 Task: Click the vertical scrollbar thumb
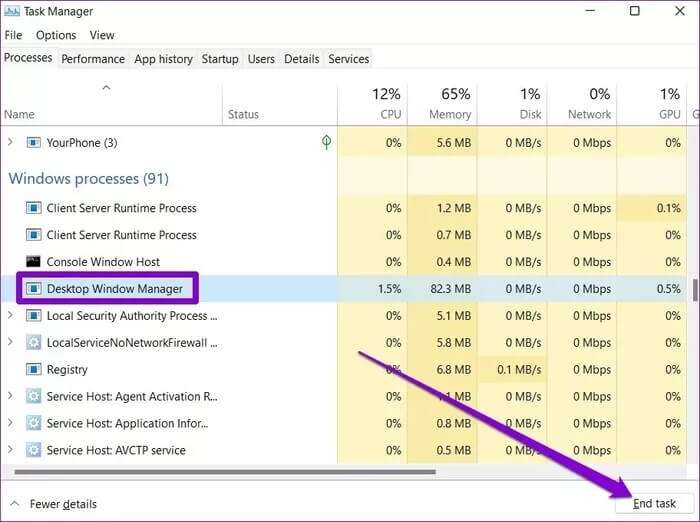(x=695, y=291)
